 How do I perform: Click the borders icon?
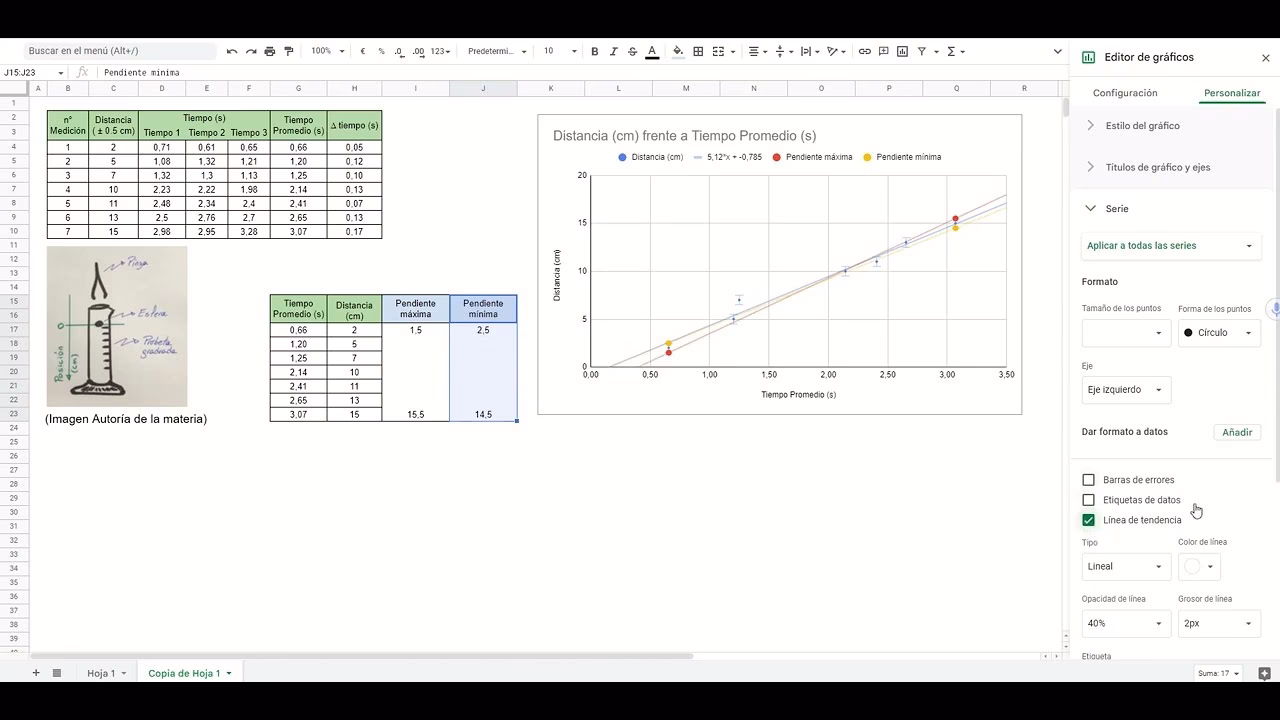pos(698,51)
